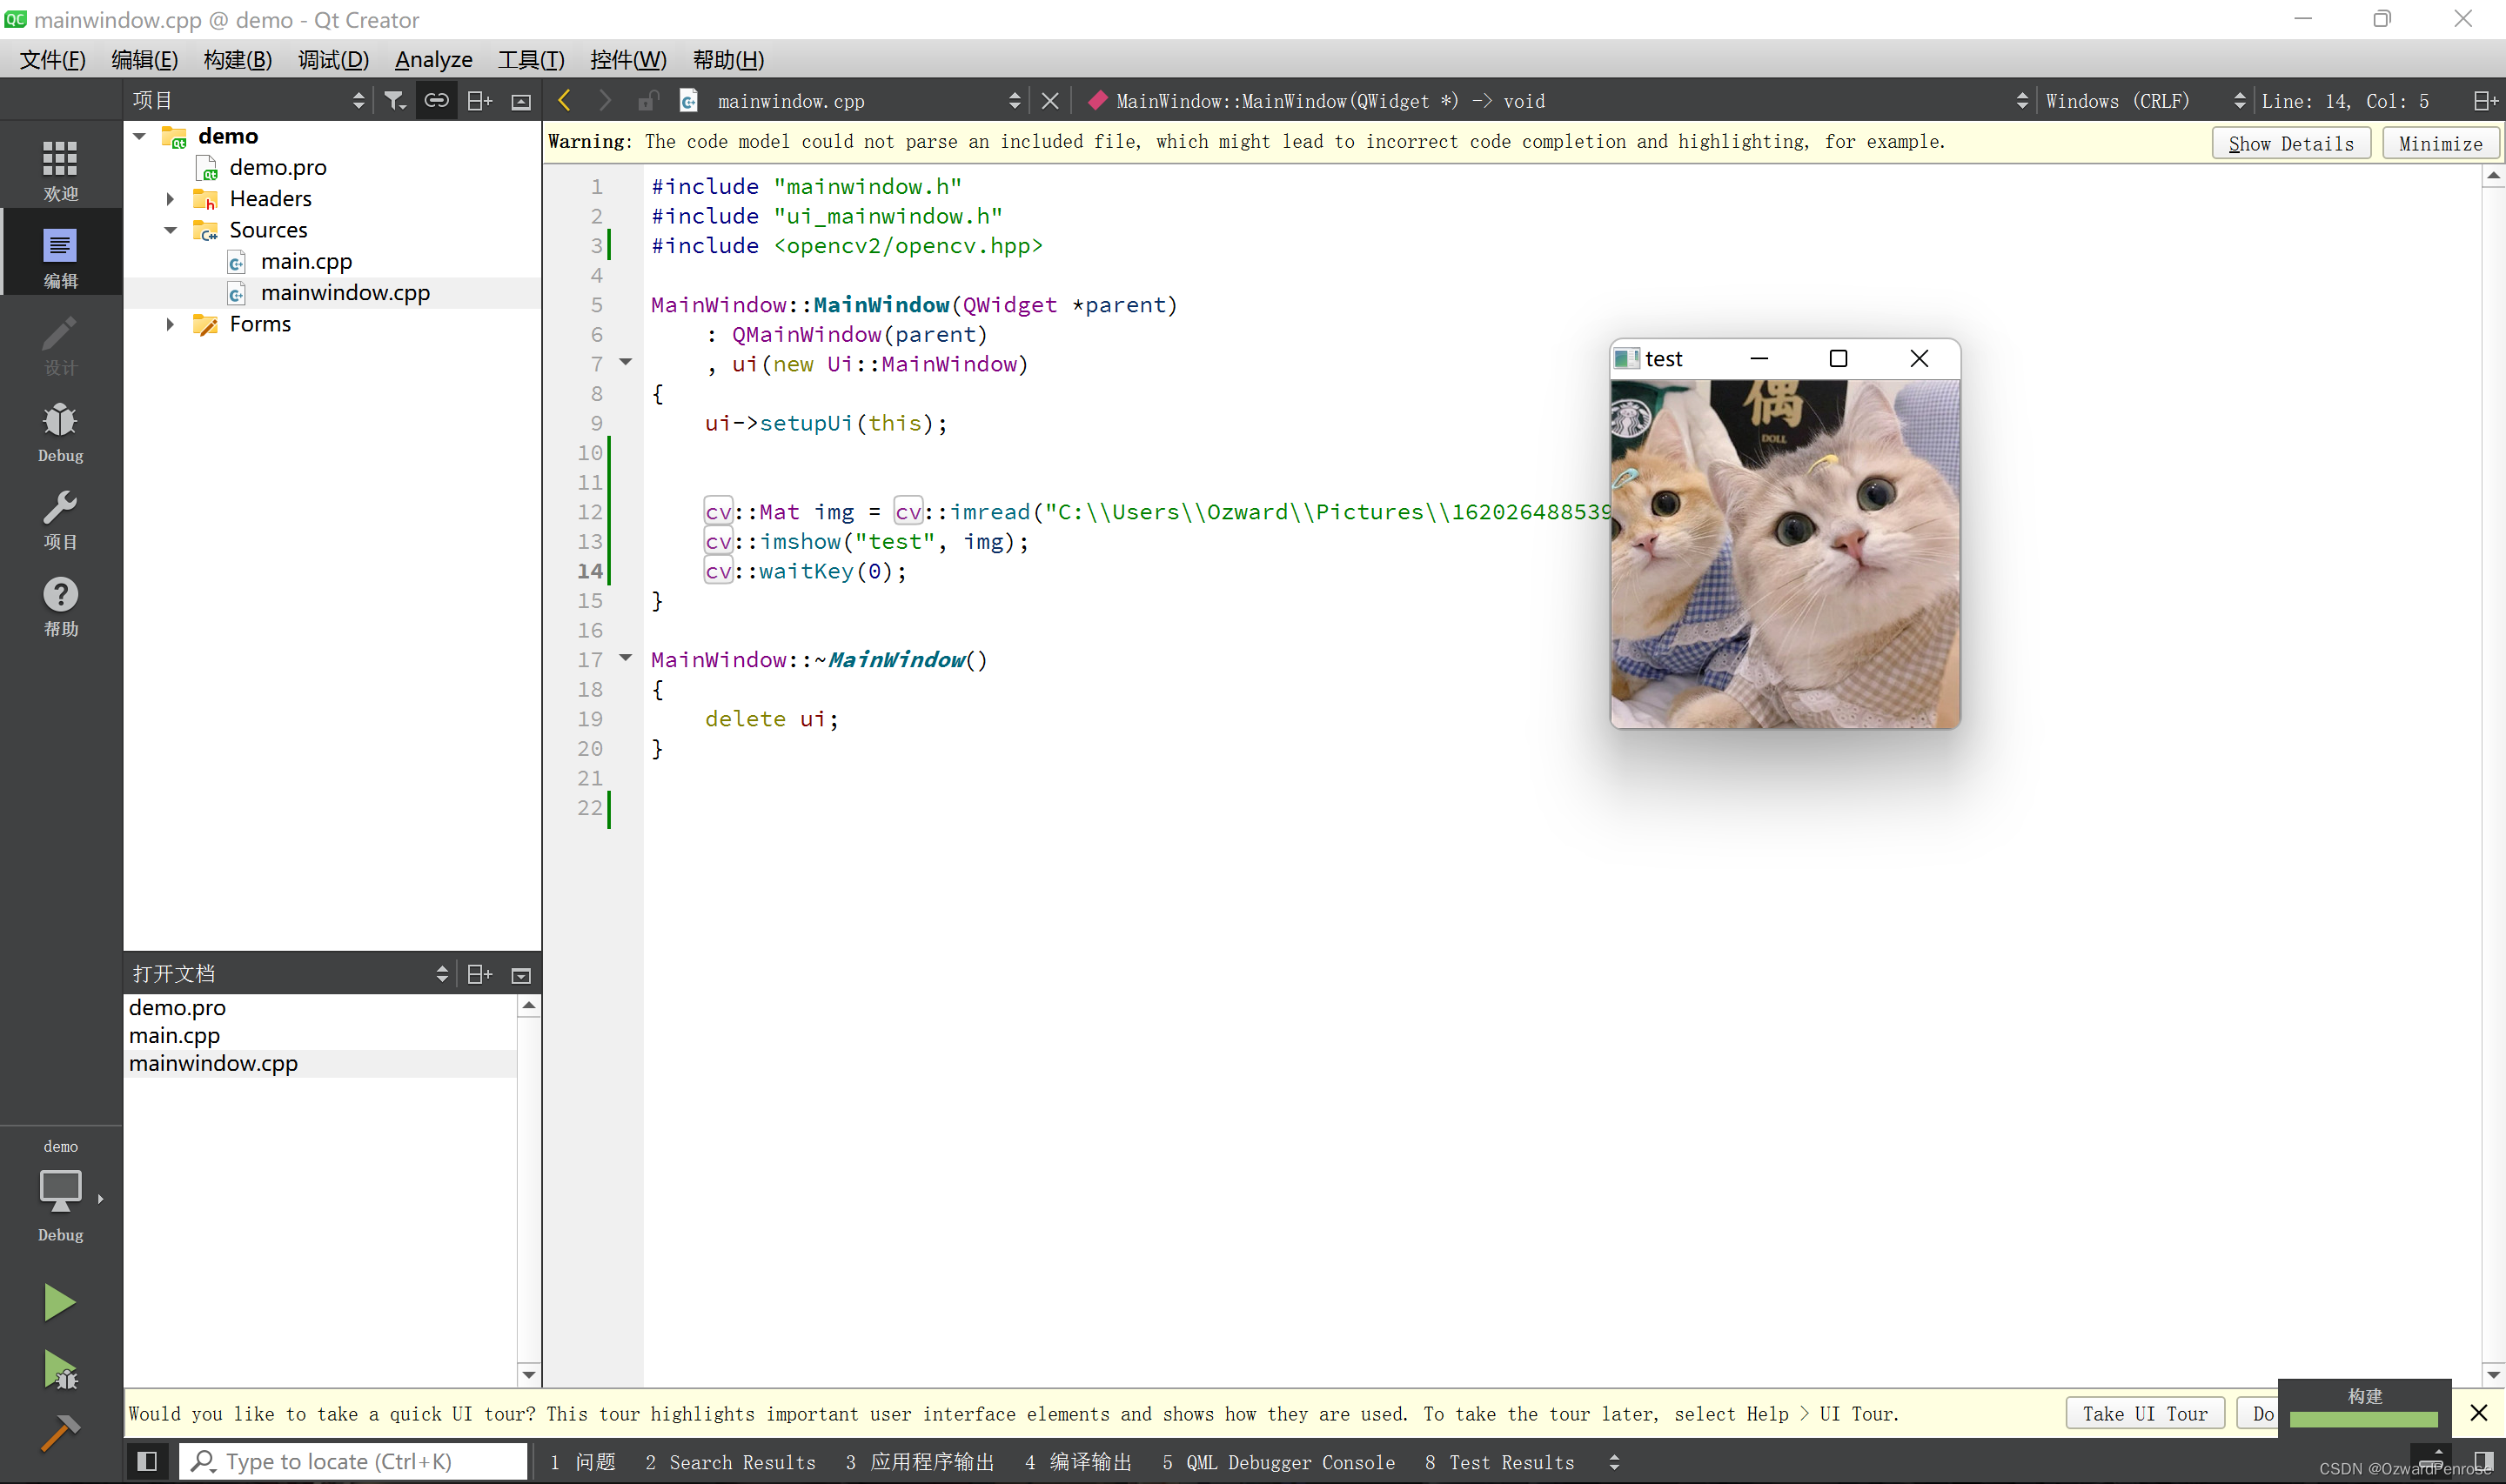
Task: Click the green Run button
Action: point(59,1303)
